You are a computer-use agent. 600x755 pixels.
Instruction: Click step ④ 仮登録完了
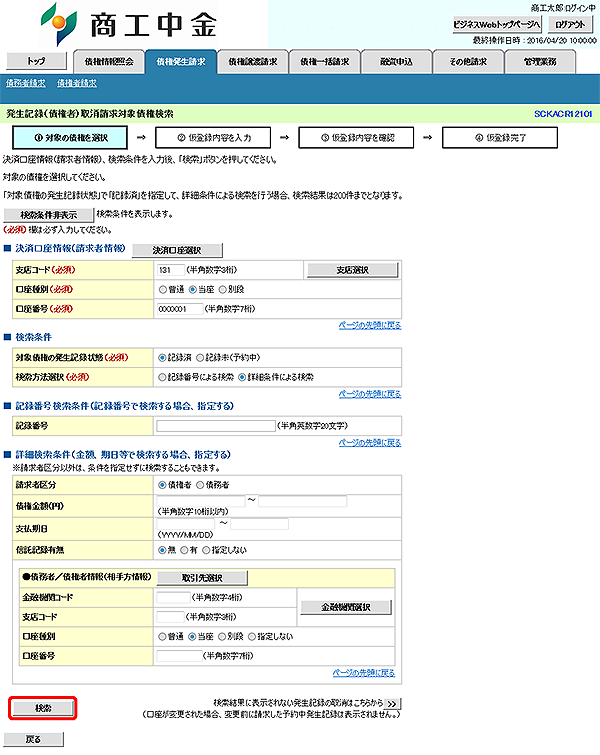pos(500,138)
